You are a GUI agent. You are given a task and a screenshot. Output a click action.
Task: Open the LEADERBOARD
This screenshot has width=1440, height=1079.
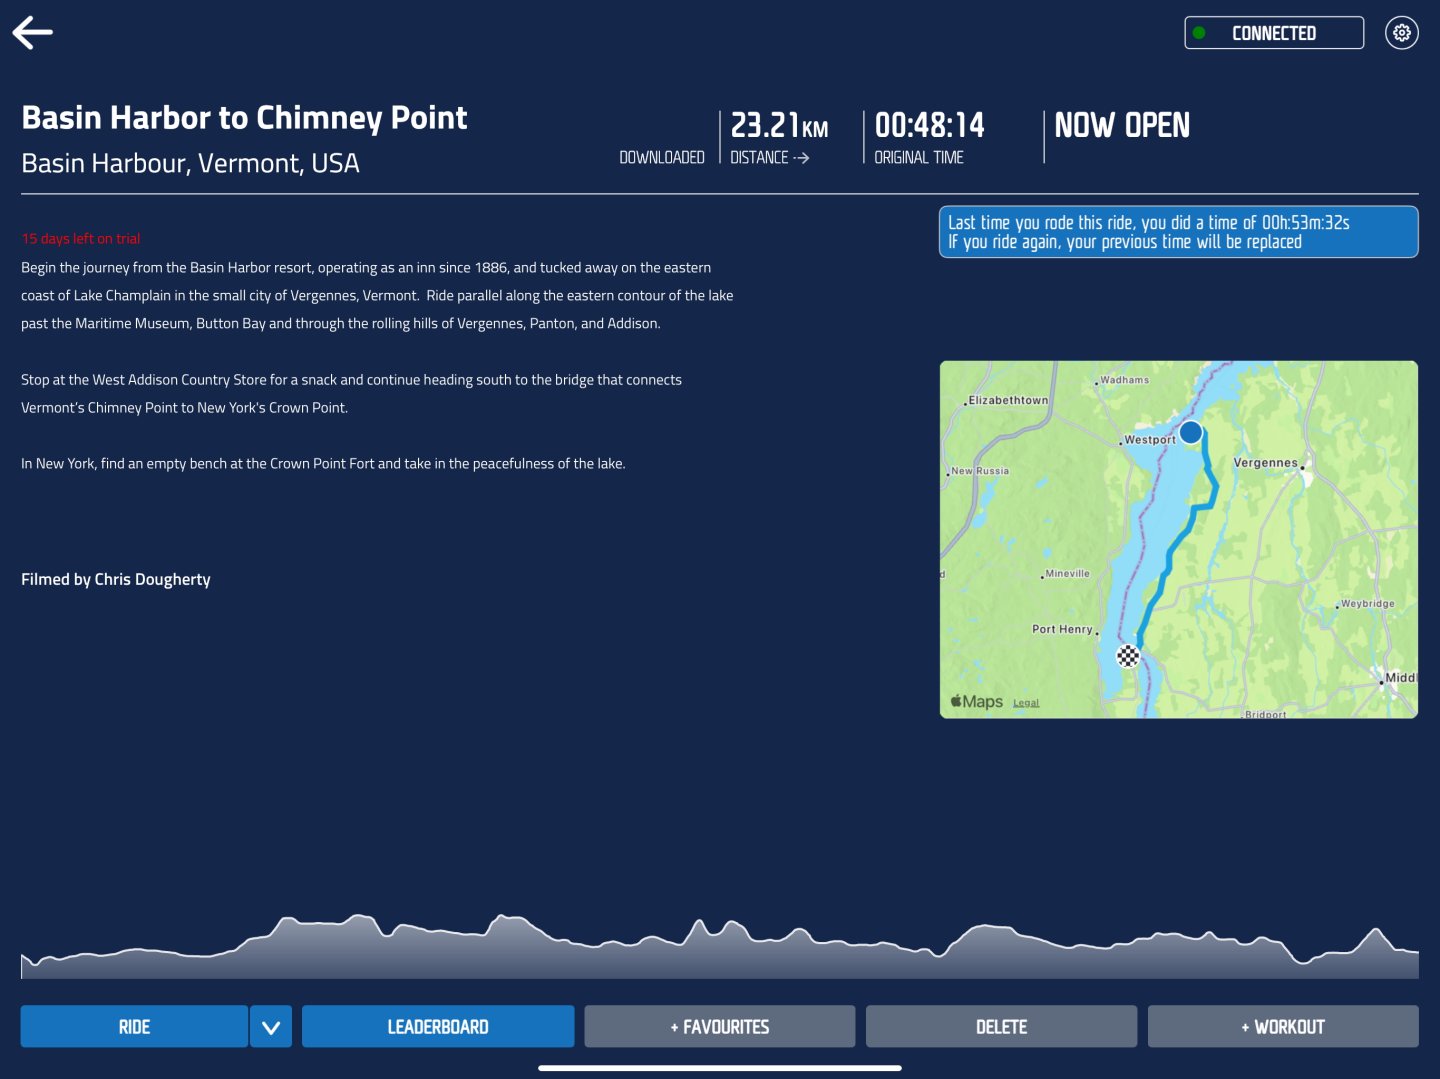point(438,1027)
